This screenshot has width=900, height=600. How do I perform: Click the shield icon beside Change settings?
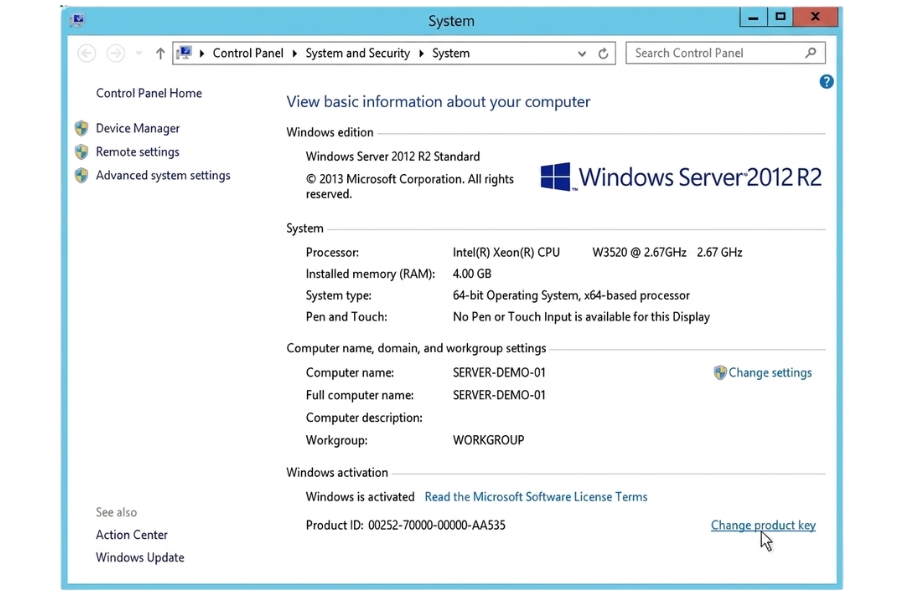tap(720, 373)
